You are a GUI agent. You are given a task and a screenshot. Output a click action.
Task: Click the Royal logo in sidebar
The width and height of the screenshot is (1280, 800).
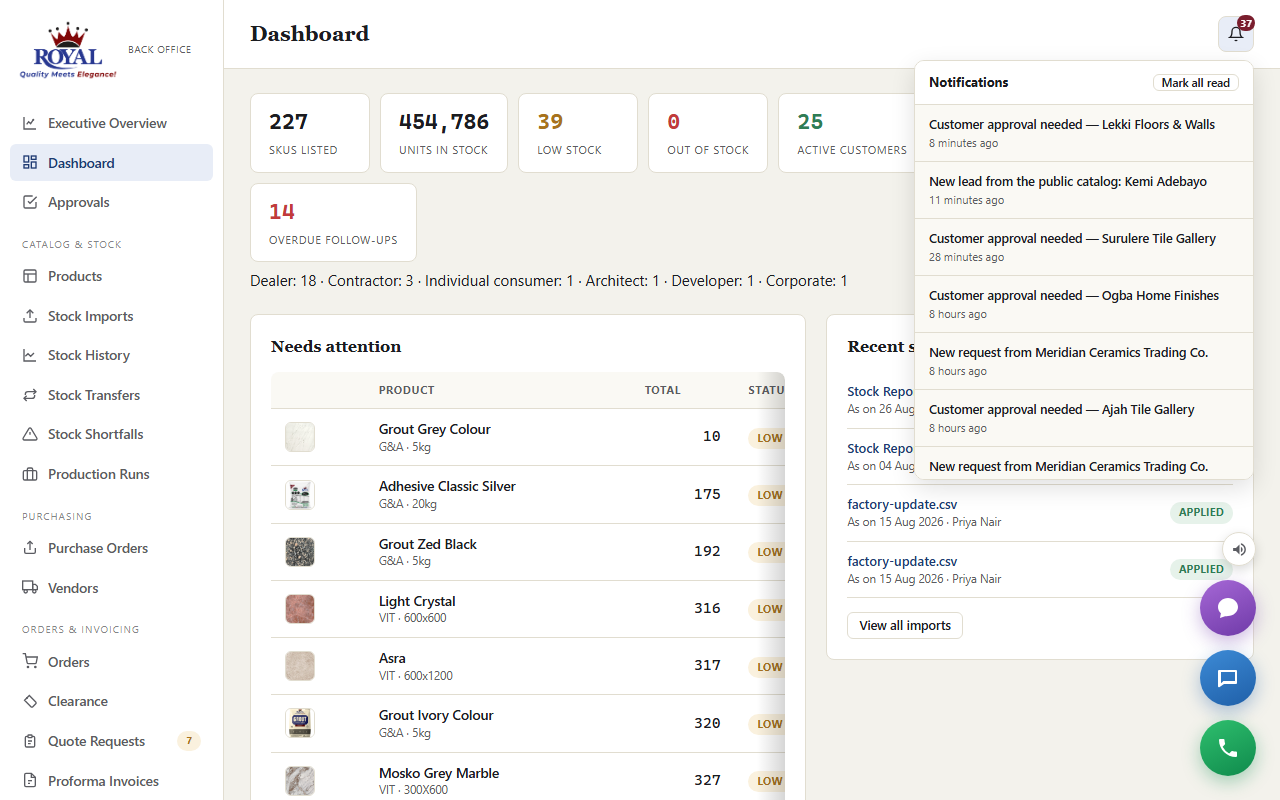click(x=68, y=50)
